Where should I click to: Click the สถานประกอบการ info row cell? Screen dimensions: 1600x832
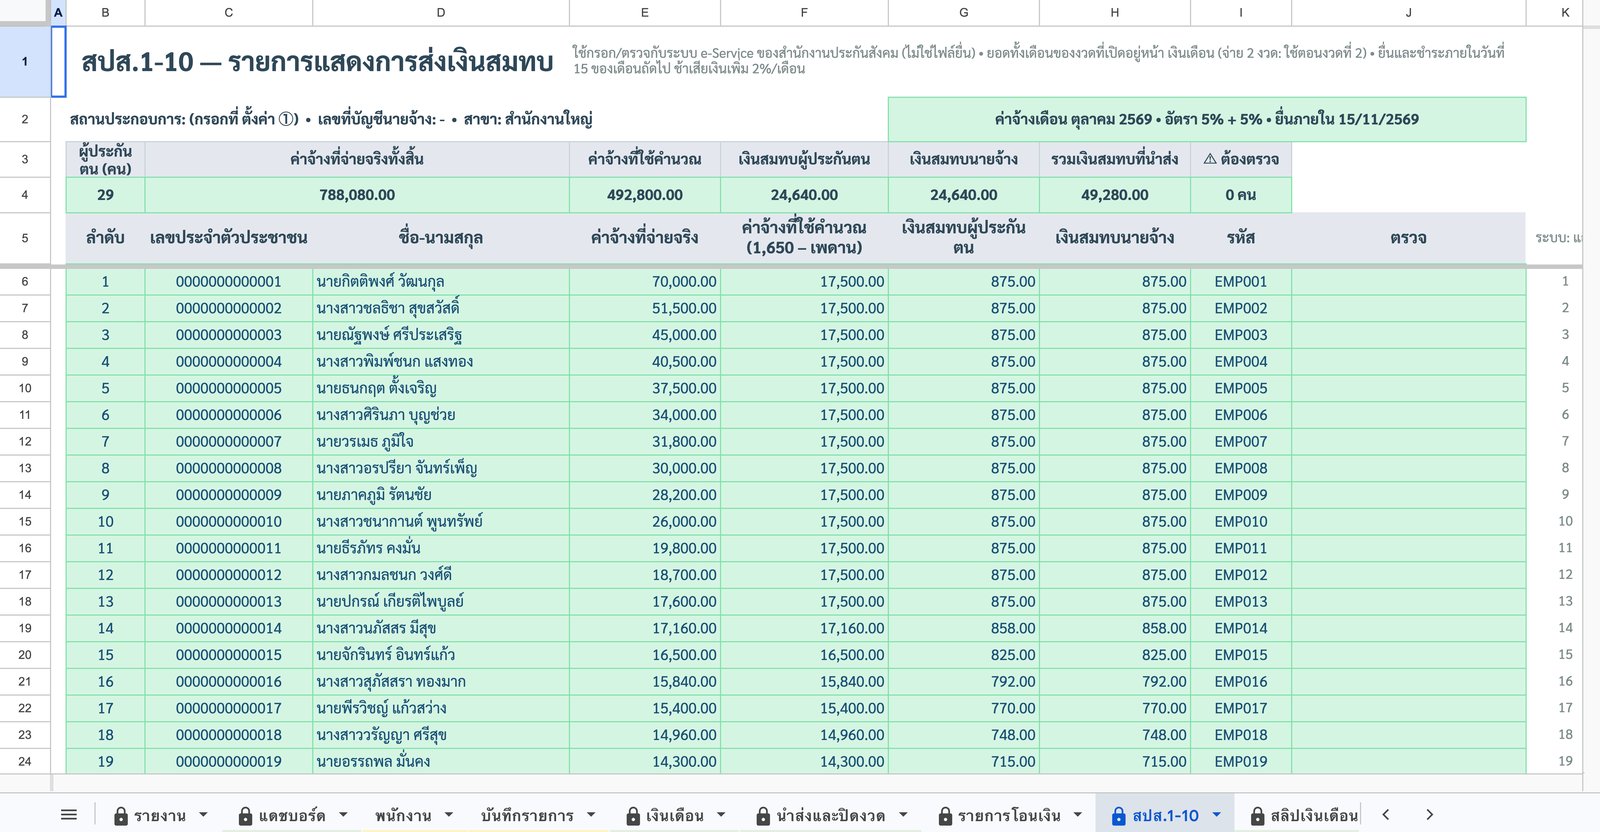[477, 119]
